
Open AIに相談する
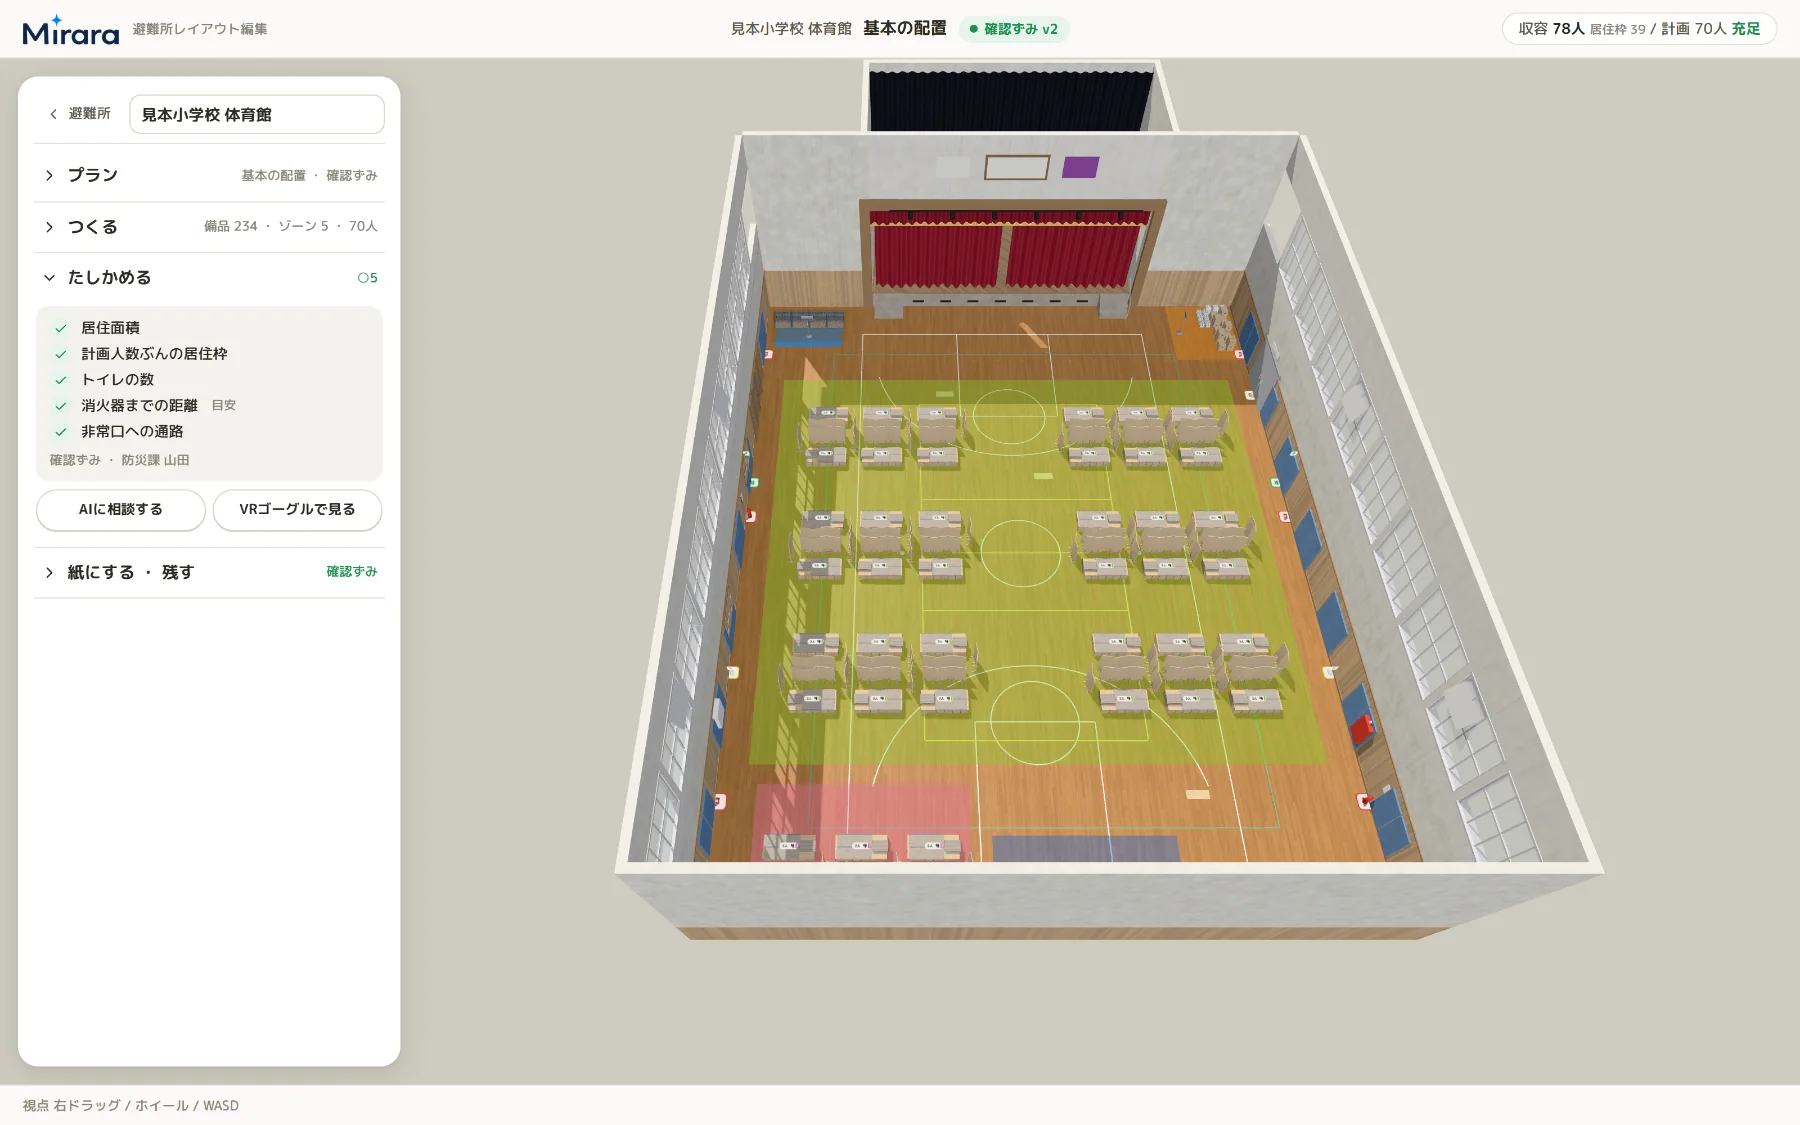click(121, 509)
